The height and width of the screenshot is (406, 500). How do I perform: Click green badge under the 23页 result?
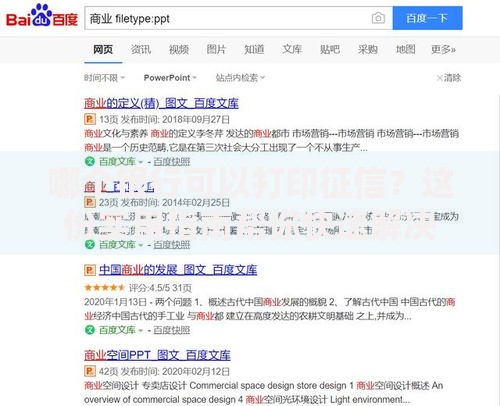[x=90, y=245]
